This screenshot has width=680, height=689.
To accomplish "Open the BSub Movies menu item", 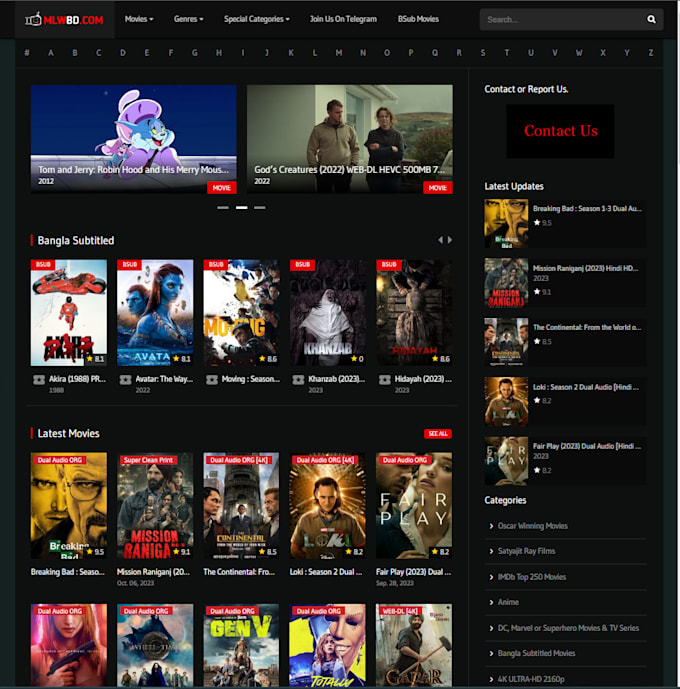I will click(x=418, y=19).
